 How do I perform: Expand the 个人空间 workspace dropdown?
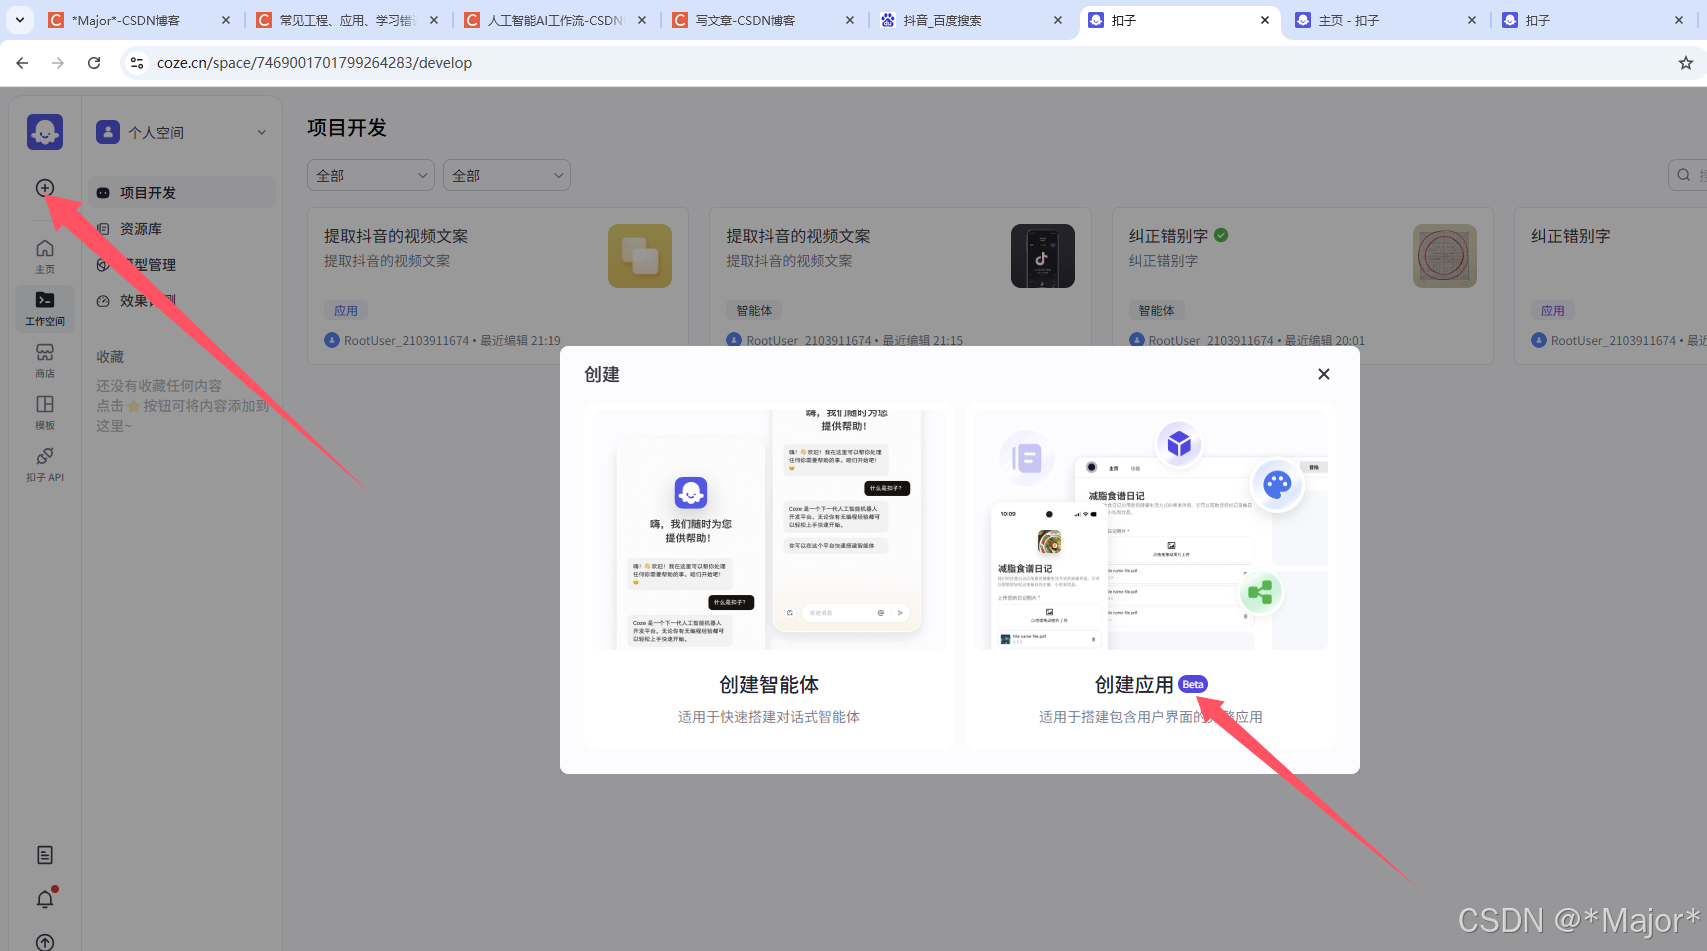coord(262,132)
